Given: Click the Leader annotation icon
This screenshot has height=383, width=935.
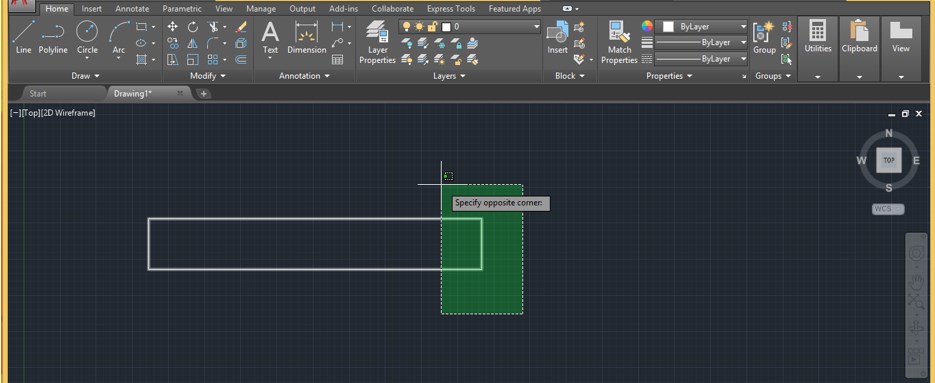Looking at the screenshot, I should [338, 43].
